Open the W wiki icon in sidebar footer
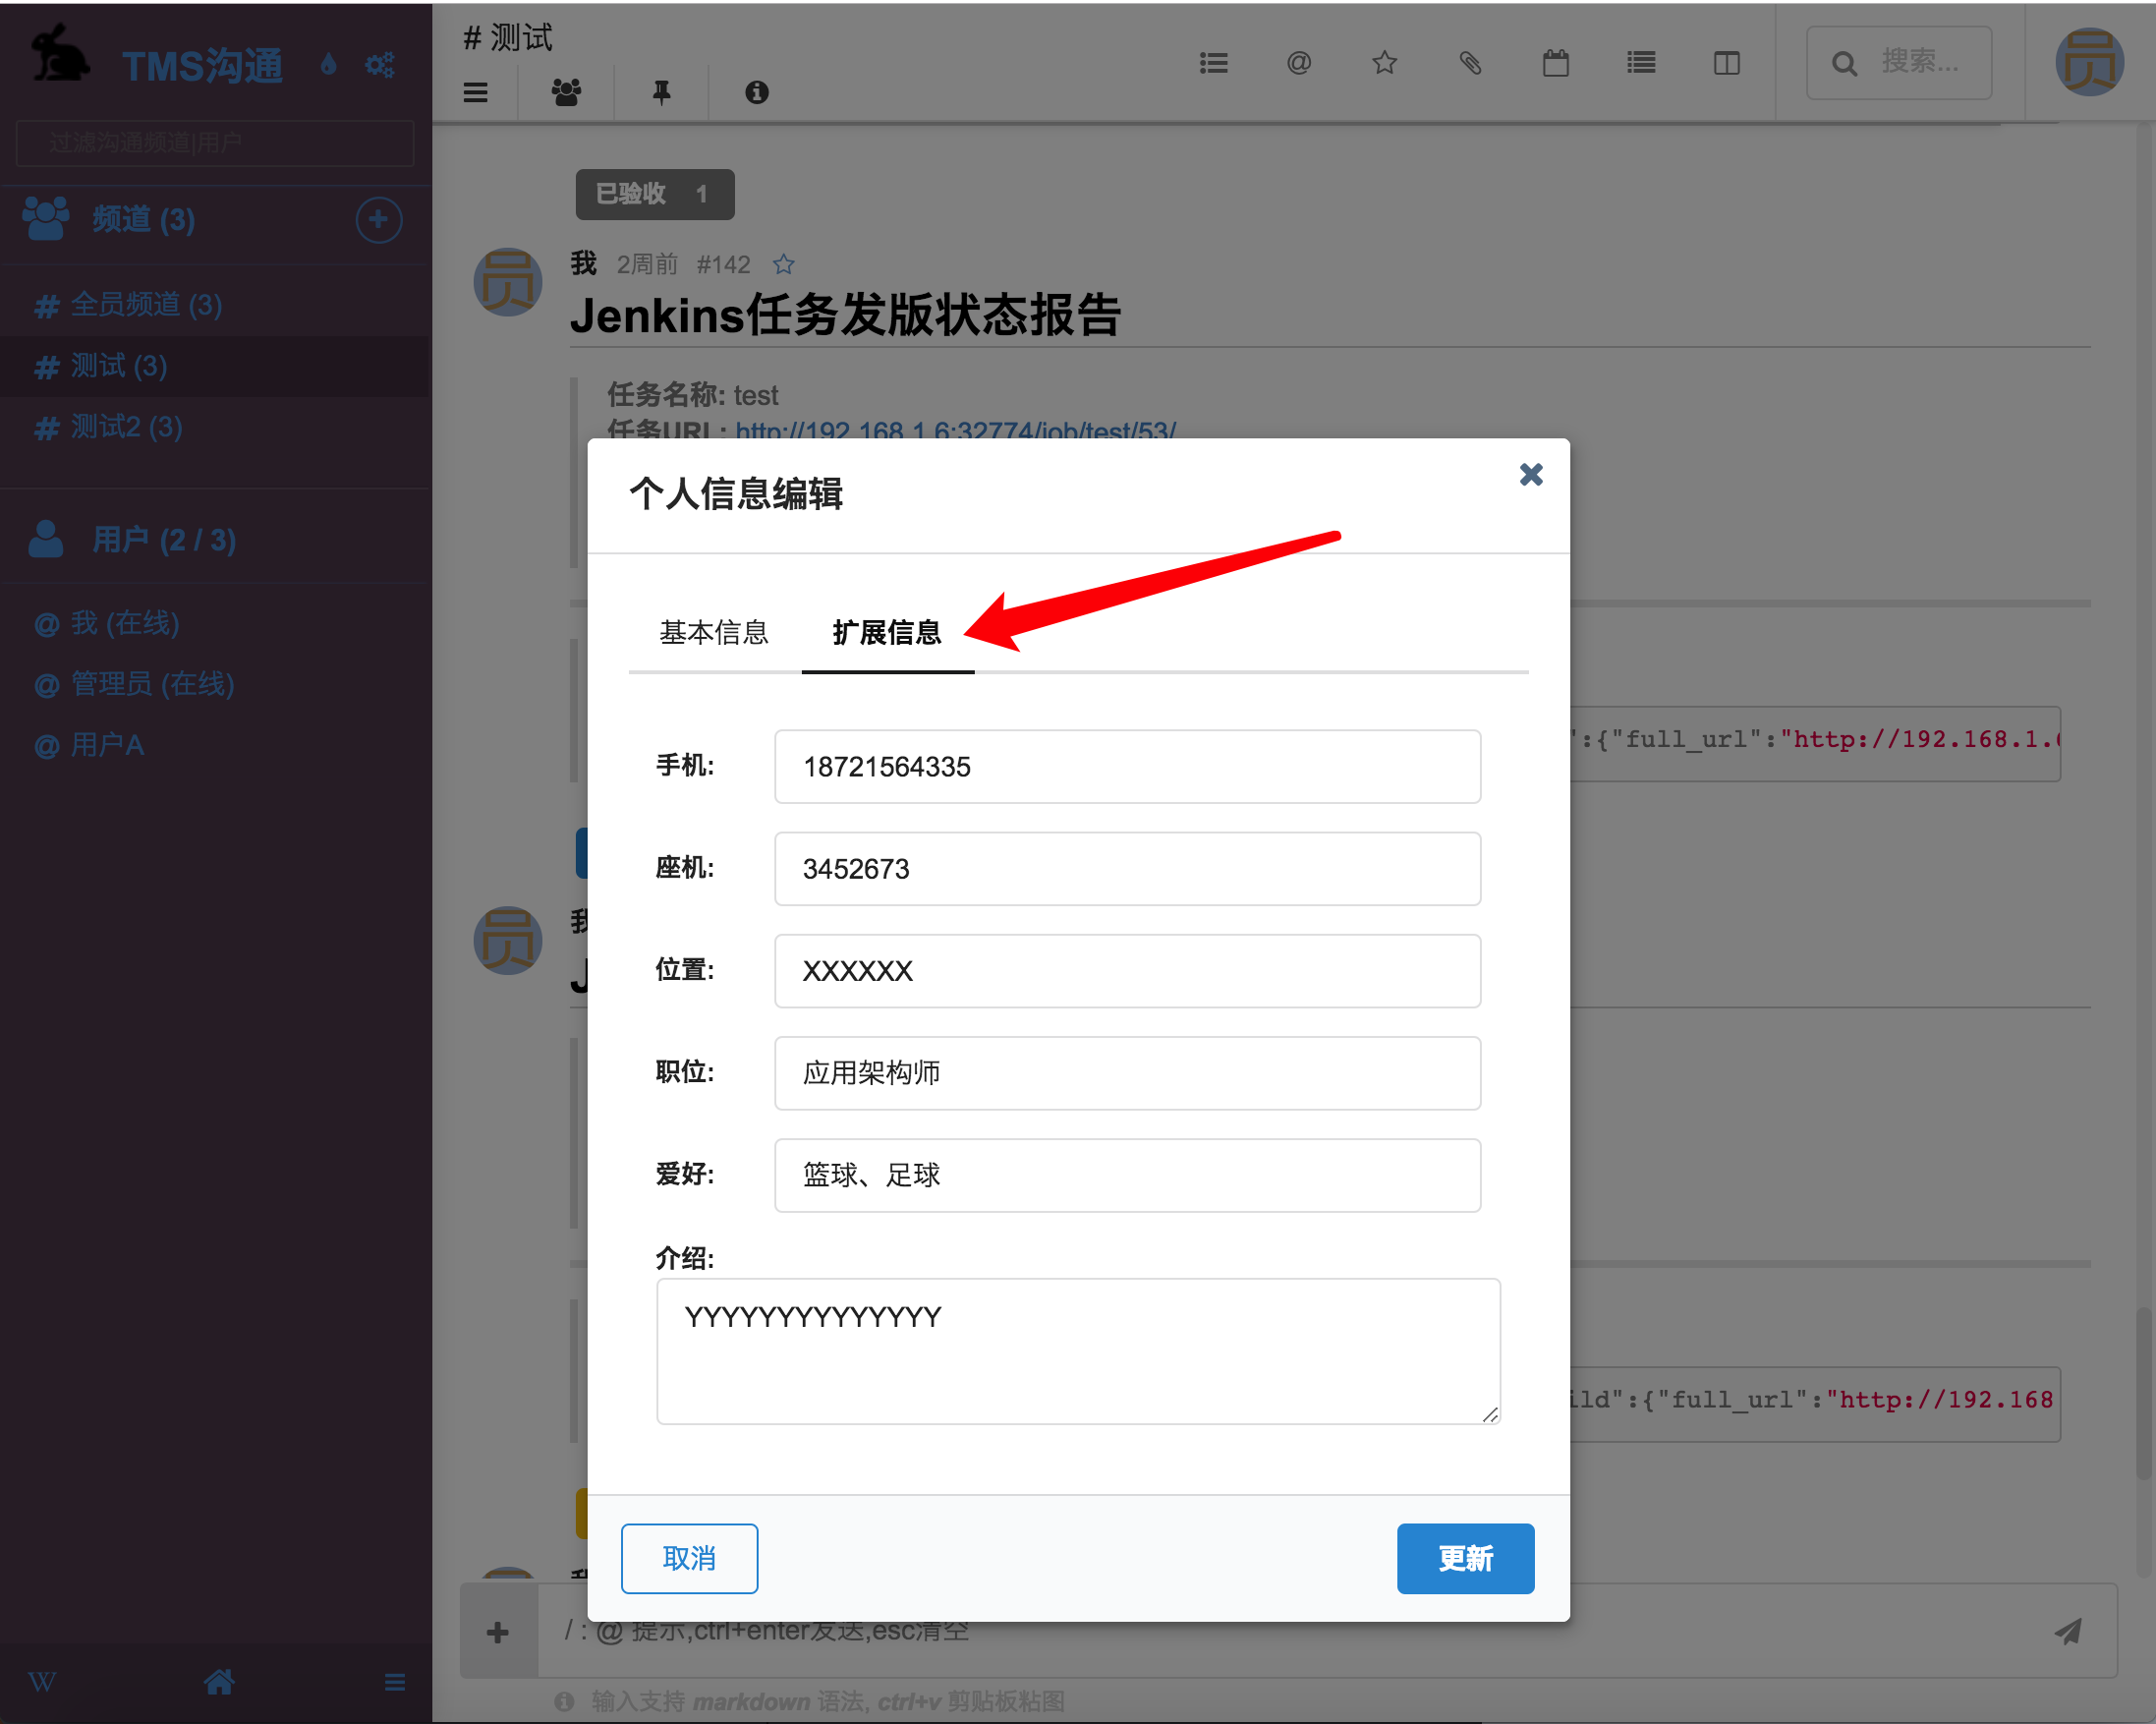 (42, 1682)
